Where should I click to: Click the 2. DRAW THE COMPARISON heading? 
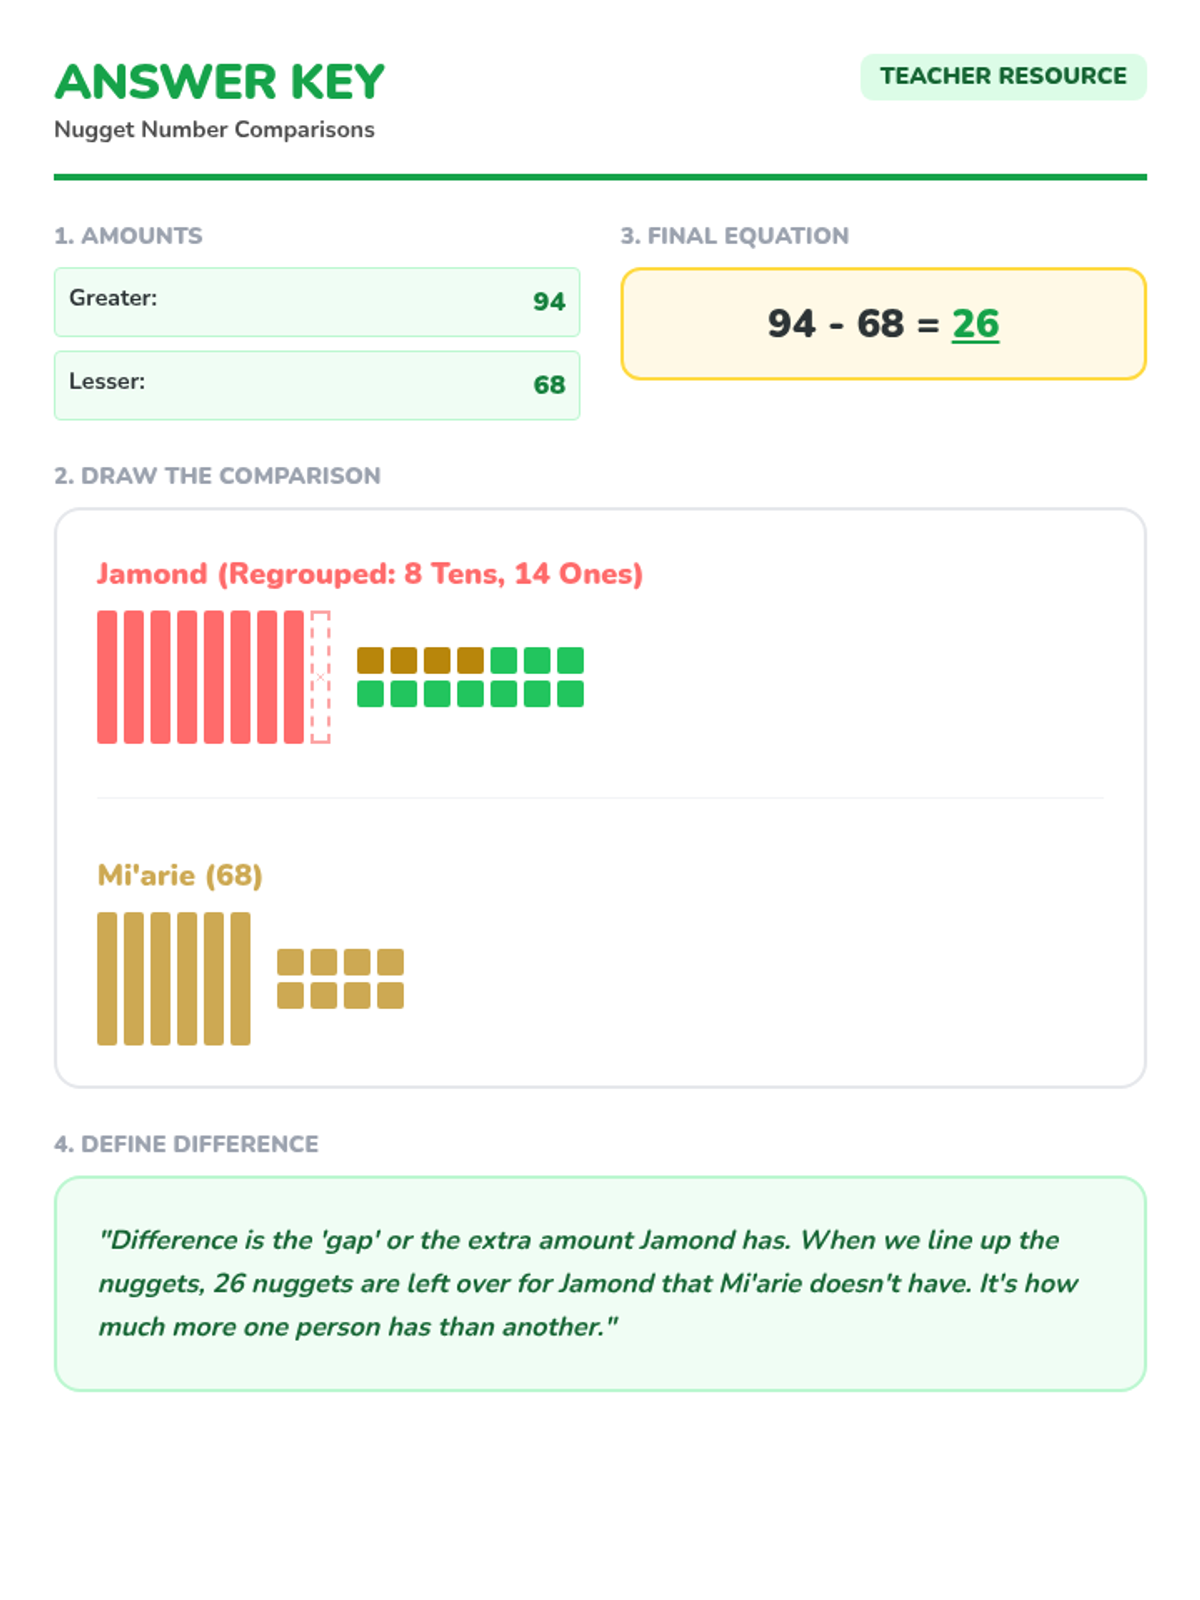(x=217, y=476)
